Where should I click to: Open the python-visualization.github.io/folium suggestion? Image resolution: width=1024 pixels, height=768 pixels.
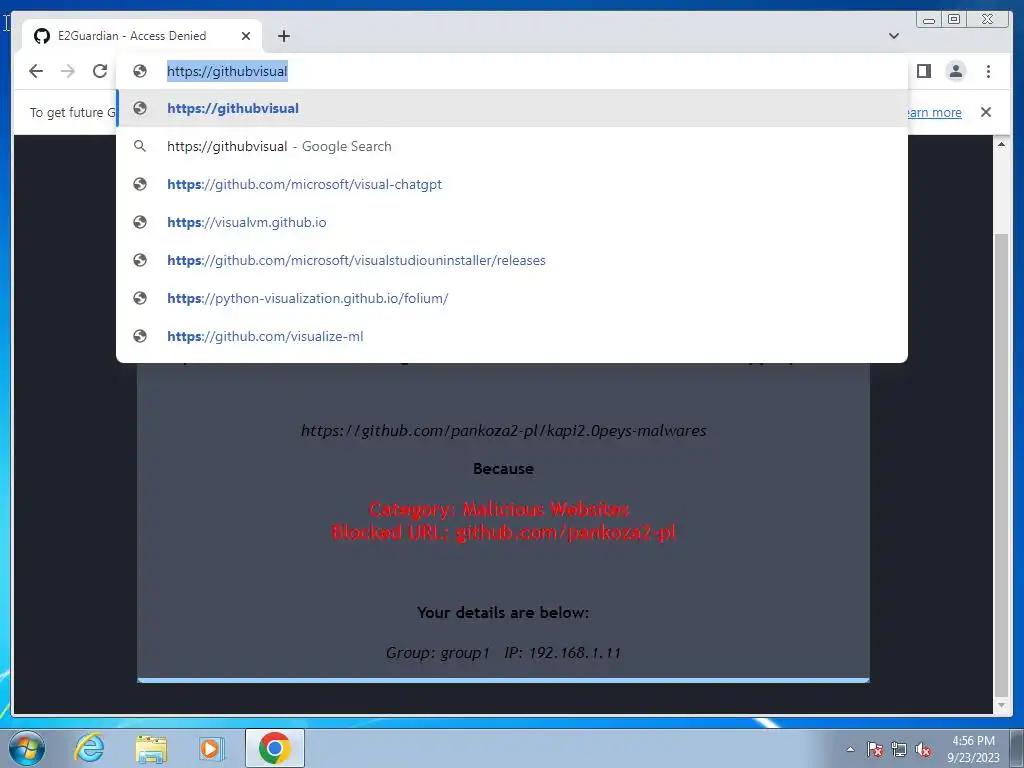[x=512, y=298]
